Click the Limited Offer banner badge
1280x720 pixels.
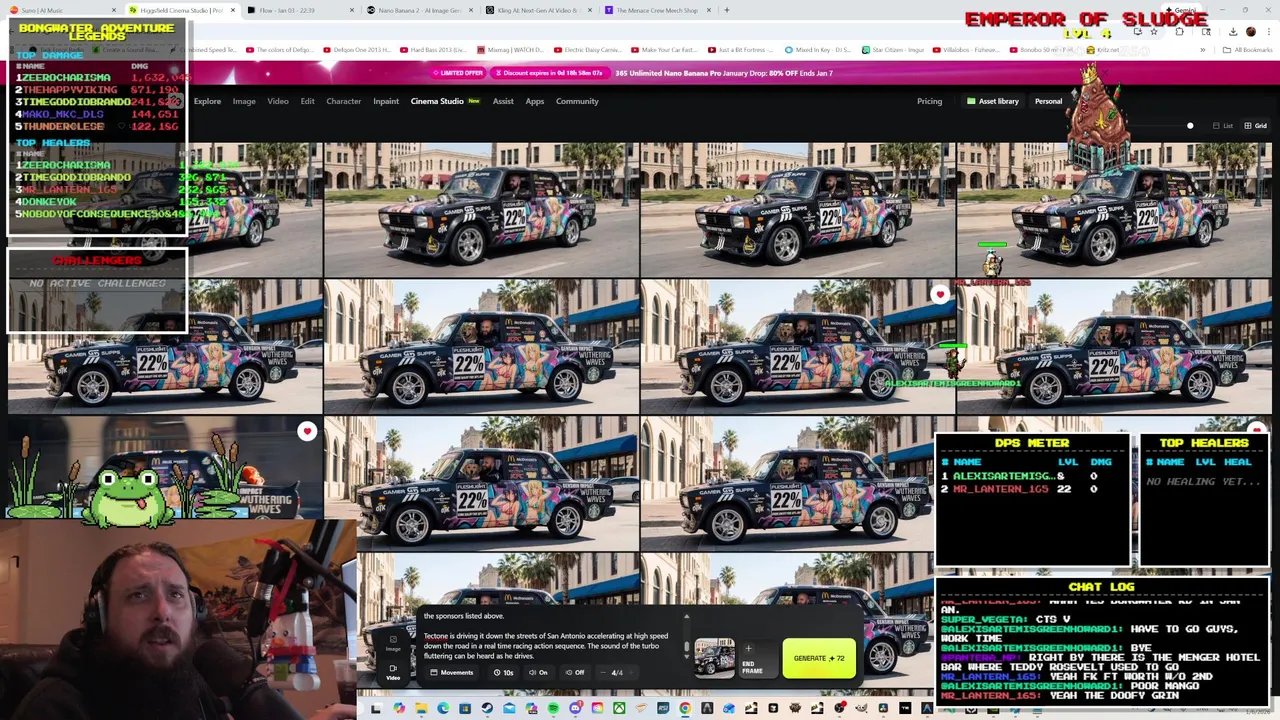pyautogui.click(x=459, y=73)
